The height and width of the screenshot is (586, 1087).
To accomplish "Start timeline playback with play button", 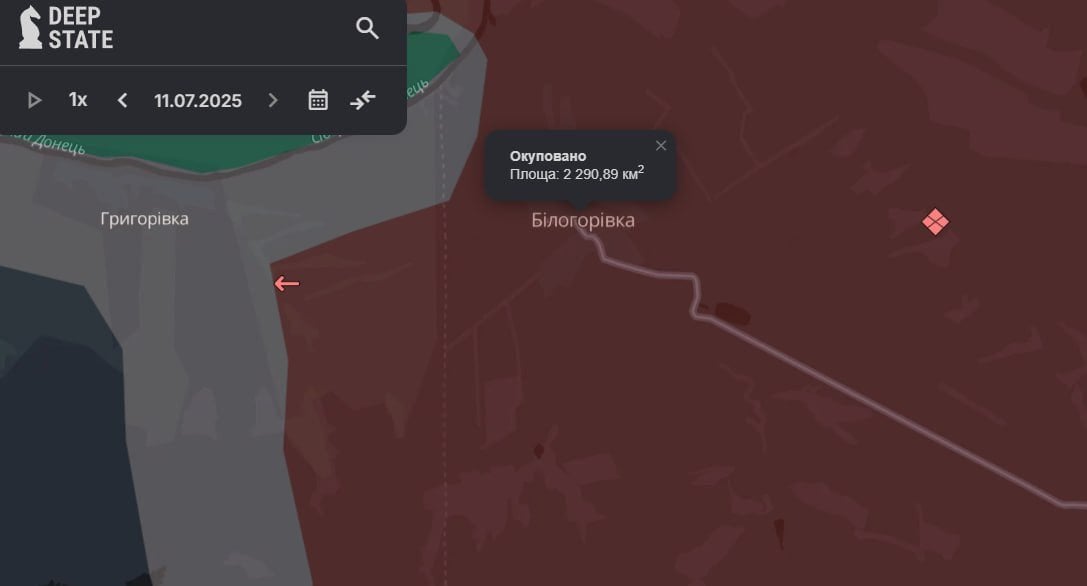I will point(34,101).
